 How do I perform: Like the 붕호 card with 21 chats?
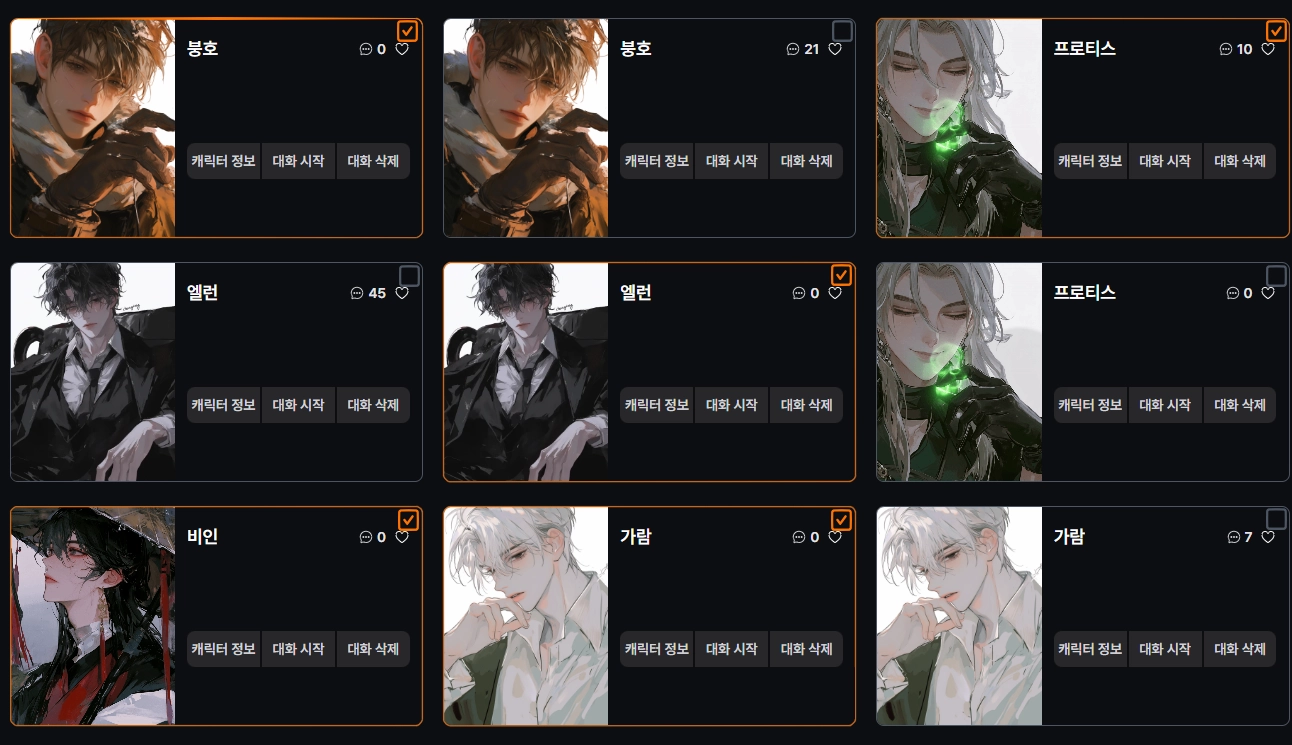tap(835, 49)
